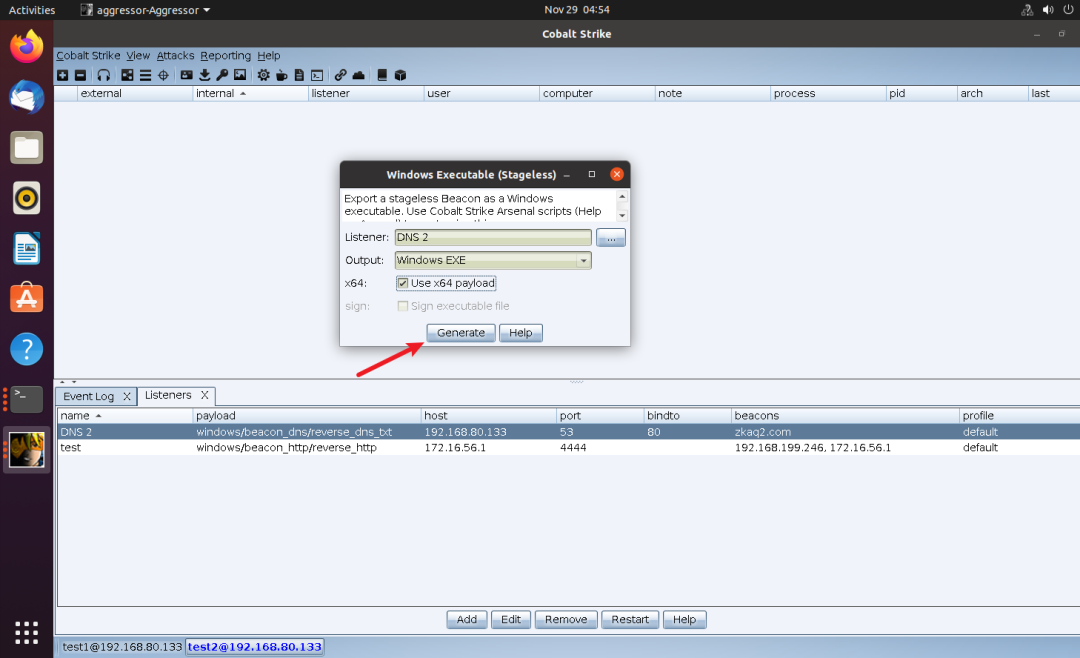Click the Activities button in the top bar
This screenshot has height=658, width=1080.
point(32,10)
